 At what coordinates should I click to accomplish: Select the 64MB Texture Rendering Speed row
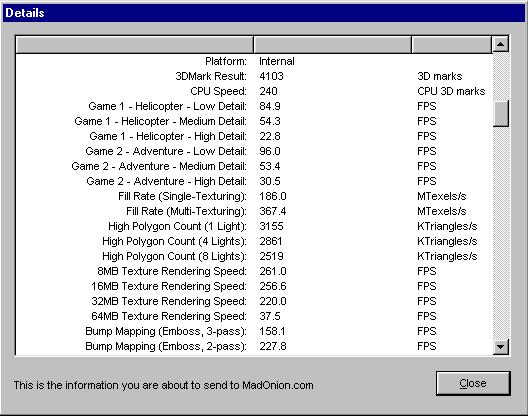(254, 316)
